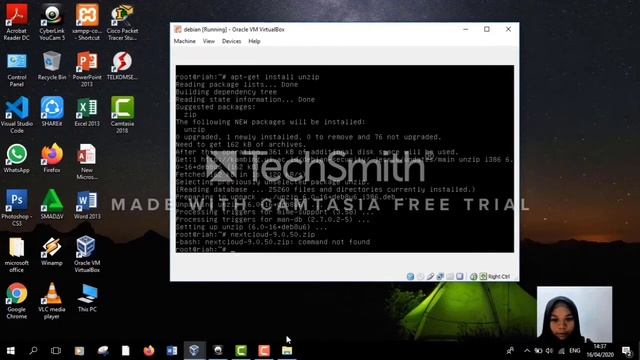Select Excel 2013 desktop icon

point(87,112)
